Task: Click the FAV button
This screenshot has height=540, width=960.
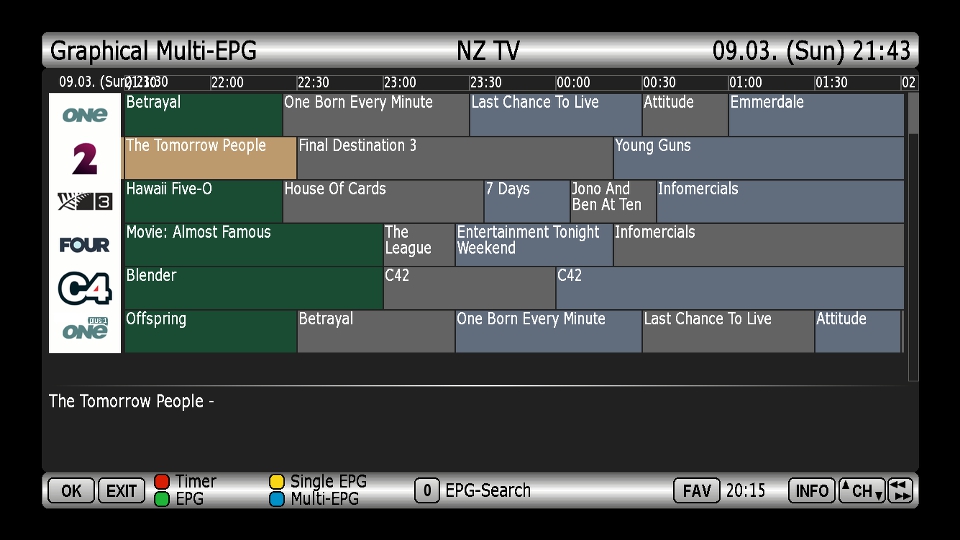Action: (x=697, y=491)
